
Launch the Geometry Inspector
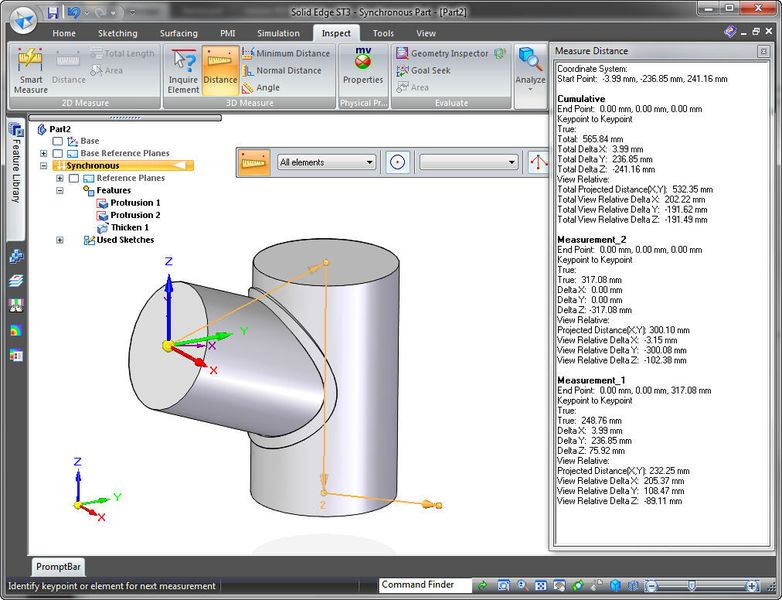pos(442,53)
